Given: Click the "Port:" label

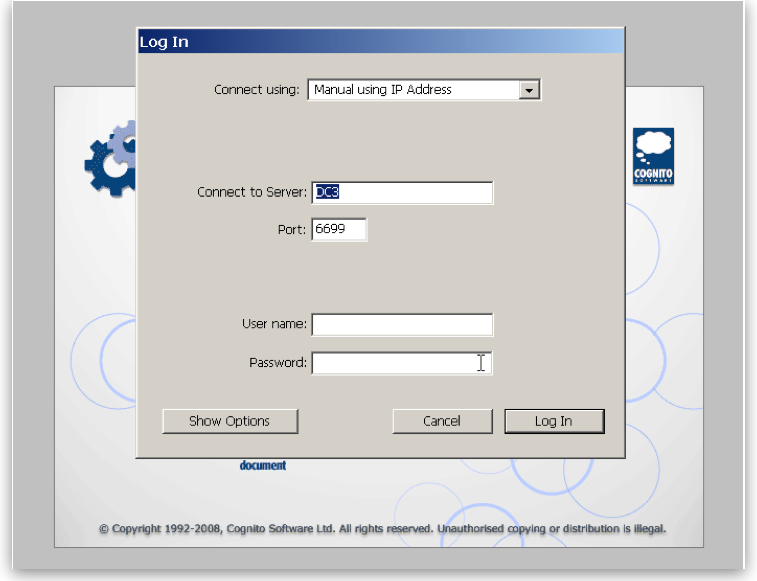Looking at the screenshot, I should point(291,230).
